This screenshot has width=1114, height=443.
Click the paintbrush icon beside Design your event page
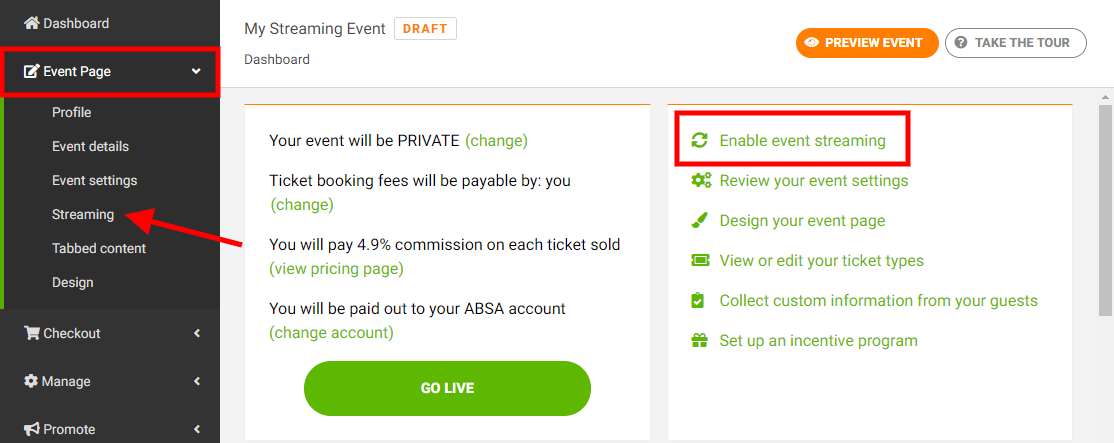click(700, 221)
